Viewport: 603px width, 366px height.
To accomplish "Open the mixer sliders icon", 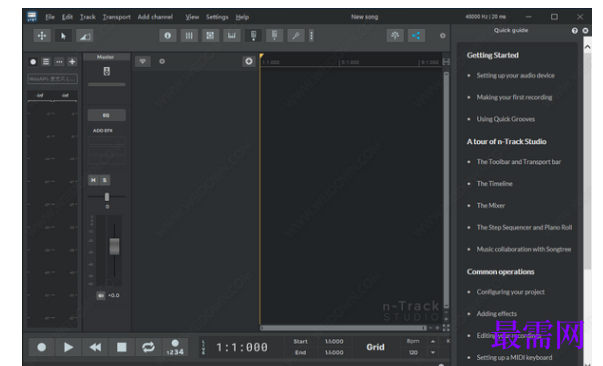I will (189, 35).
